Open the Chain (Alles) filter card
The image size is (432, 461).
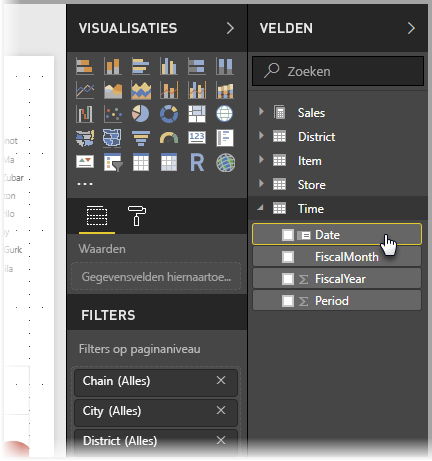point(156,382)
